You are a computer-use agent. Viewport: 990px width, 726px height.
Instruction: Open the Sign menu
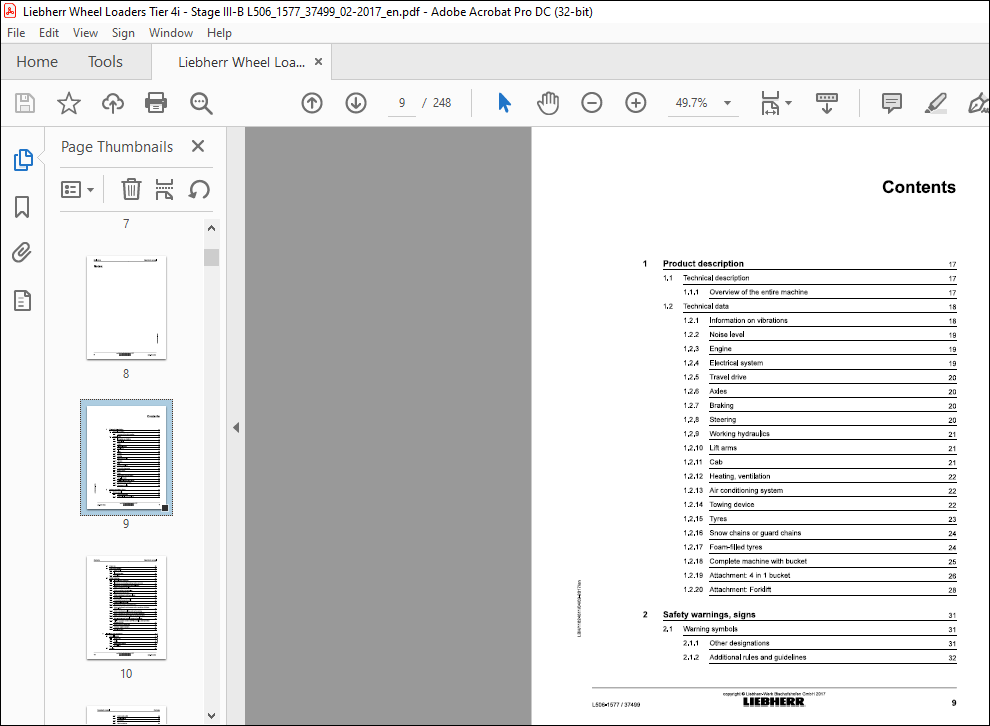123,33
